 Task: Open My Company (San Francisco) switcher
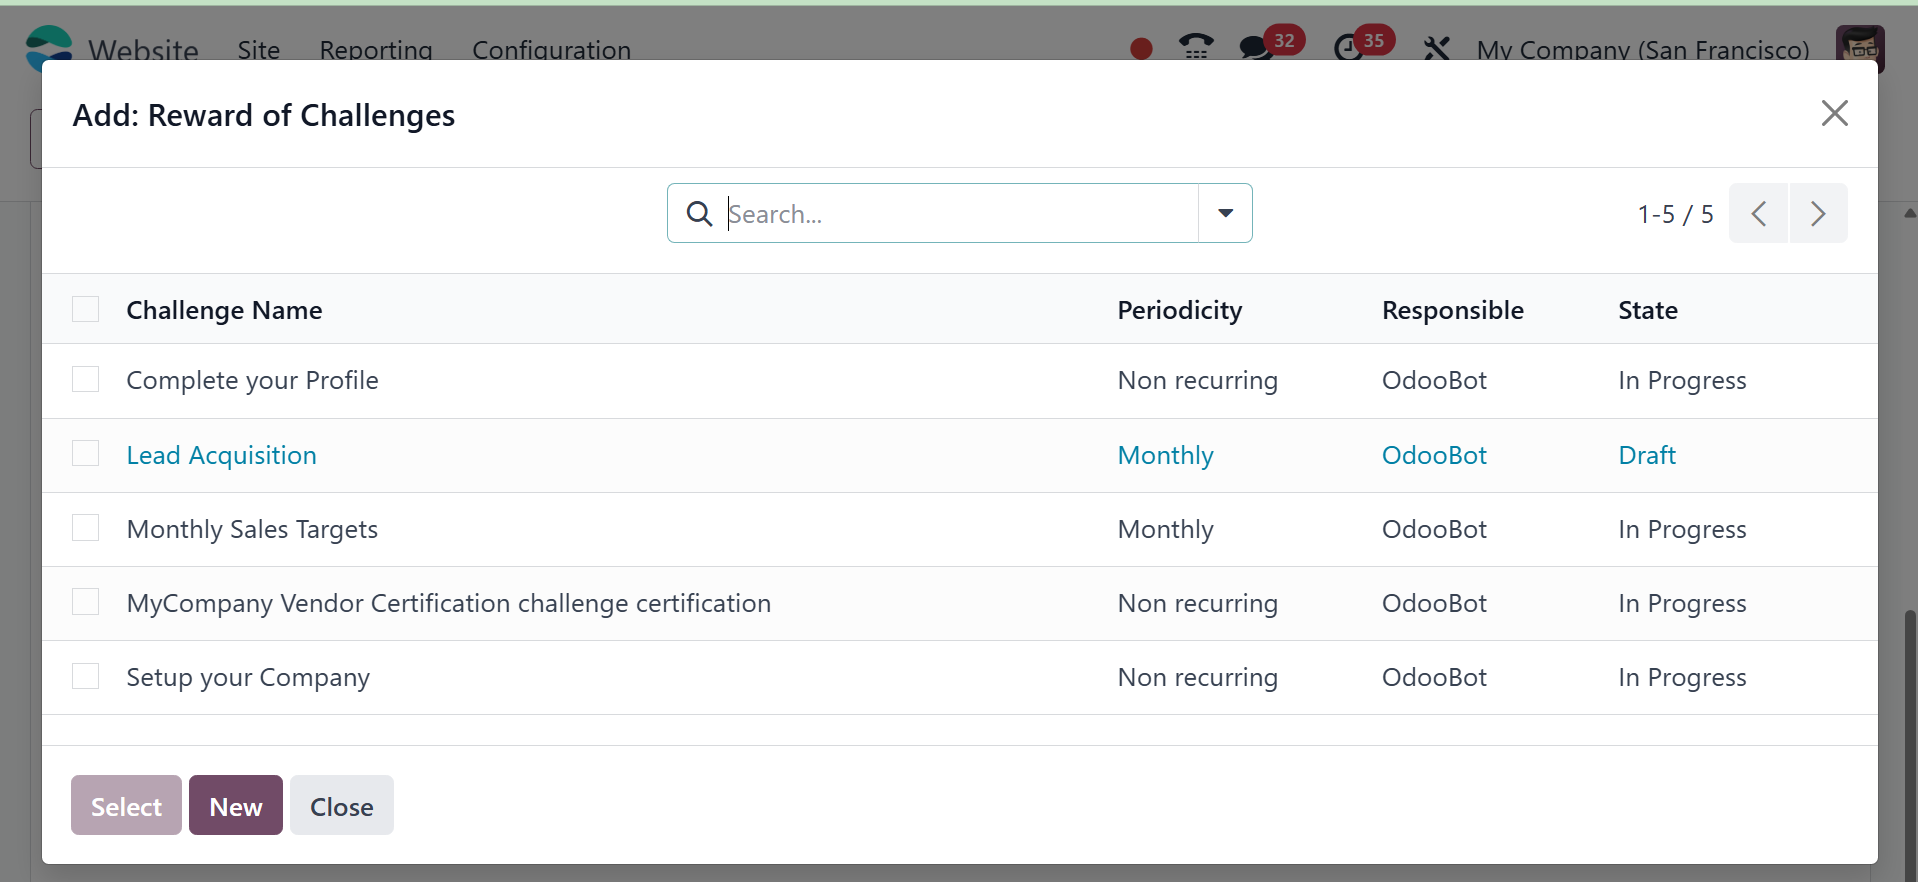[1643, 49]
